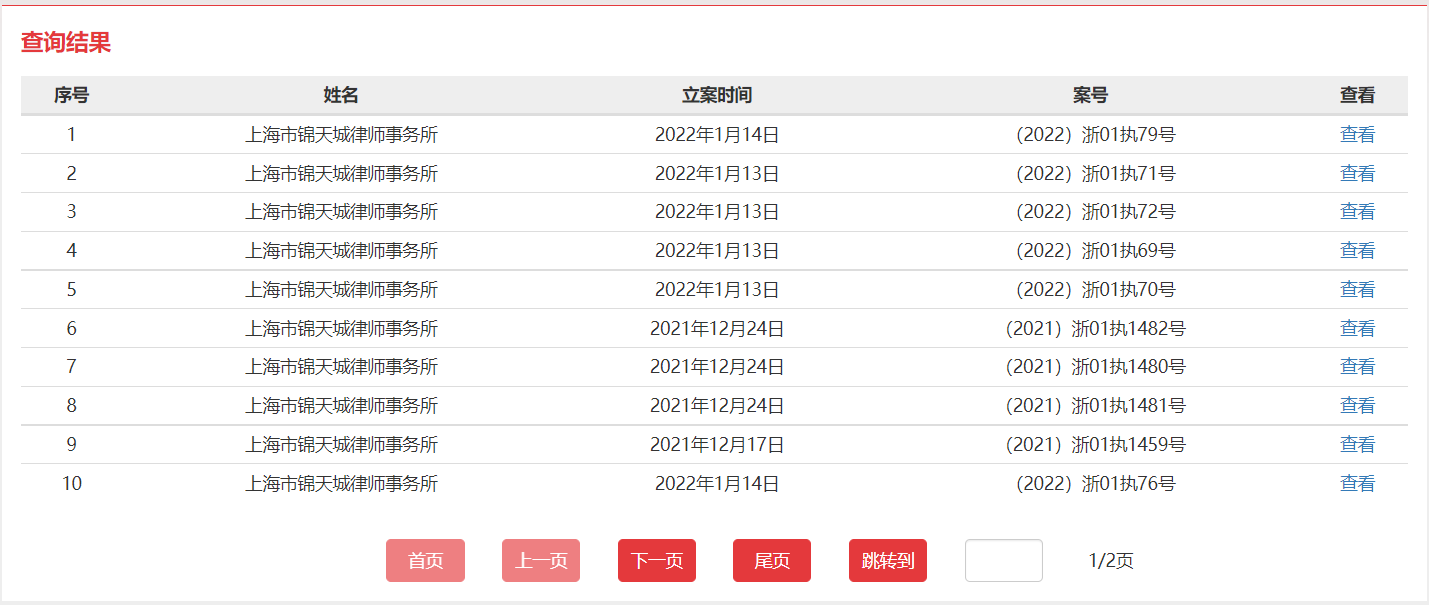Open 查看 for case 浙01执1480号

1357,367
